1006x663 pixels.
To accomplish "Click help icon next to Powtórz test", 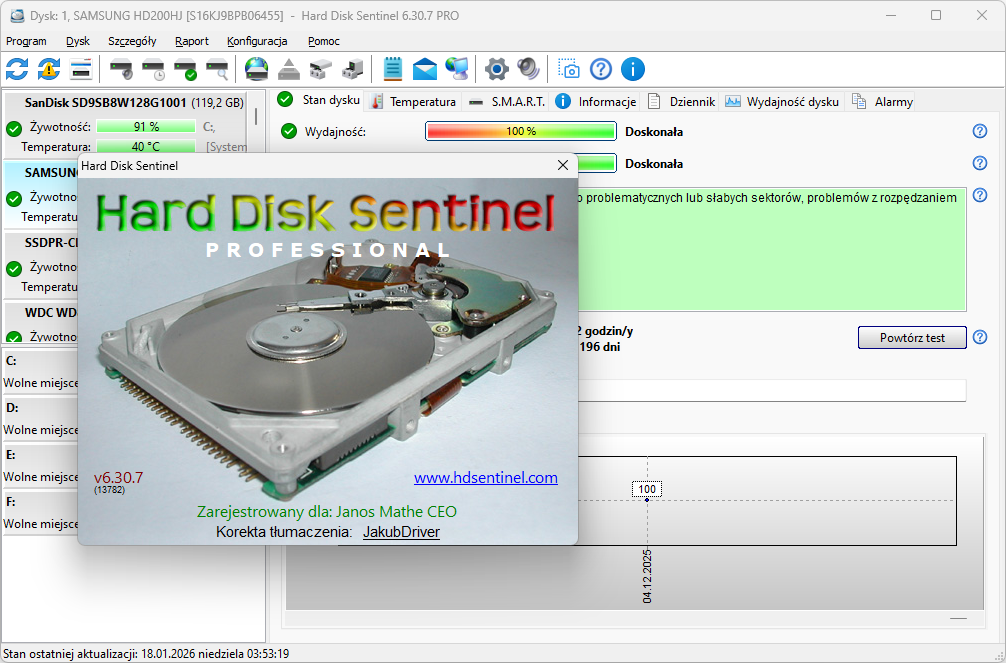I will point(980,337).
